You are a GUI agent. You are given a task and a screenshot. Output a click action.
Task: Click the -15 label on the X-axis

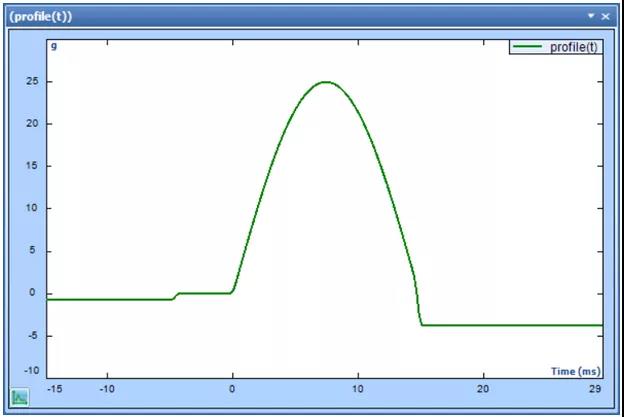[x=54, y=389]
